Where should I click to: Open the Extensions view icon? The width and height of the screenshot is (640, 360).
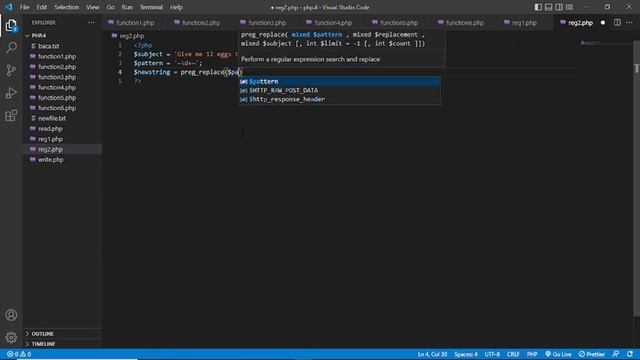(11, 116)
